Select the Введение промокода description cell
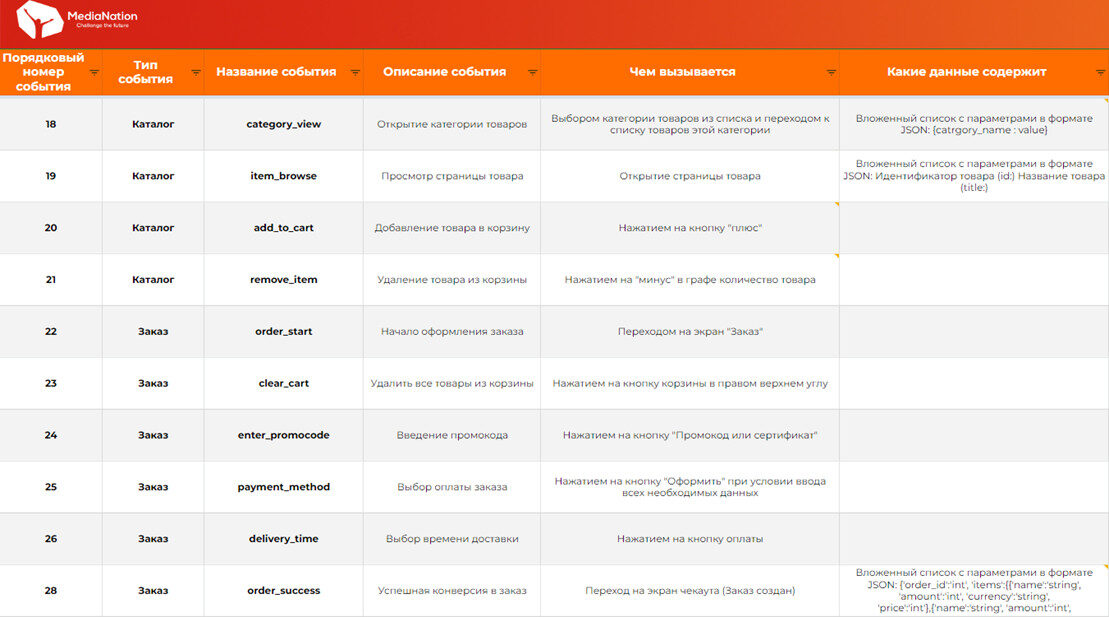Screen dimensions: 1109x617 (452, 435)
